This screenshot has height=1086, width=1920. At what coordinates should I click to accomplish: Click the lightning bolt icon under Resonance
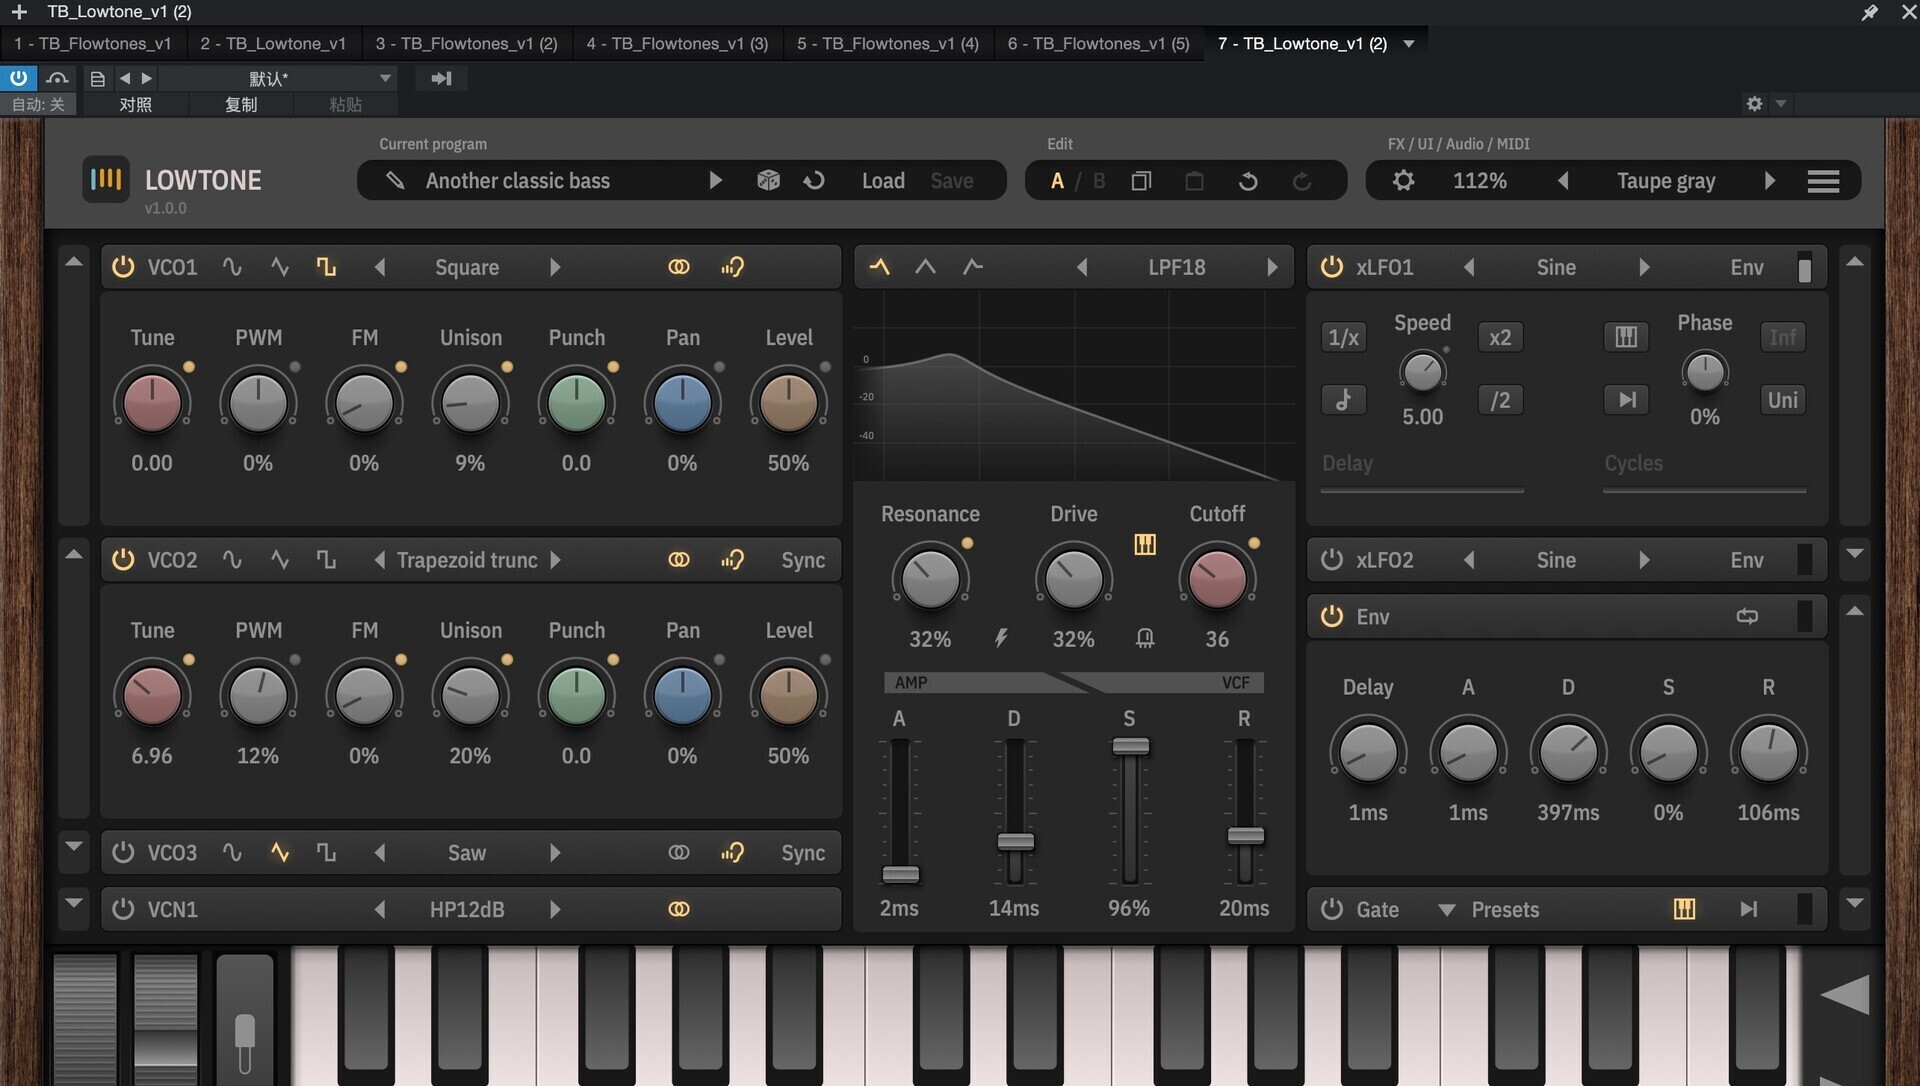click(1001, 638)
